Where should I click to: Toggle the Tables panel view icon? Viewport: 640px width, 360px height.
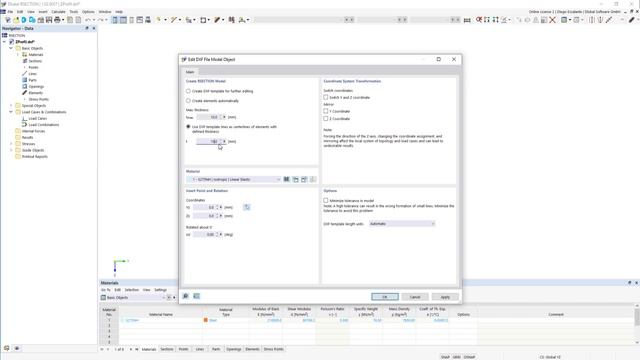[123, 20]
